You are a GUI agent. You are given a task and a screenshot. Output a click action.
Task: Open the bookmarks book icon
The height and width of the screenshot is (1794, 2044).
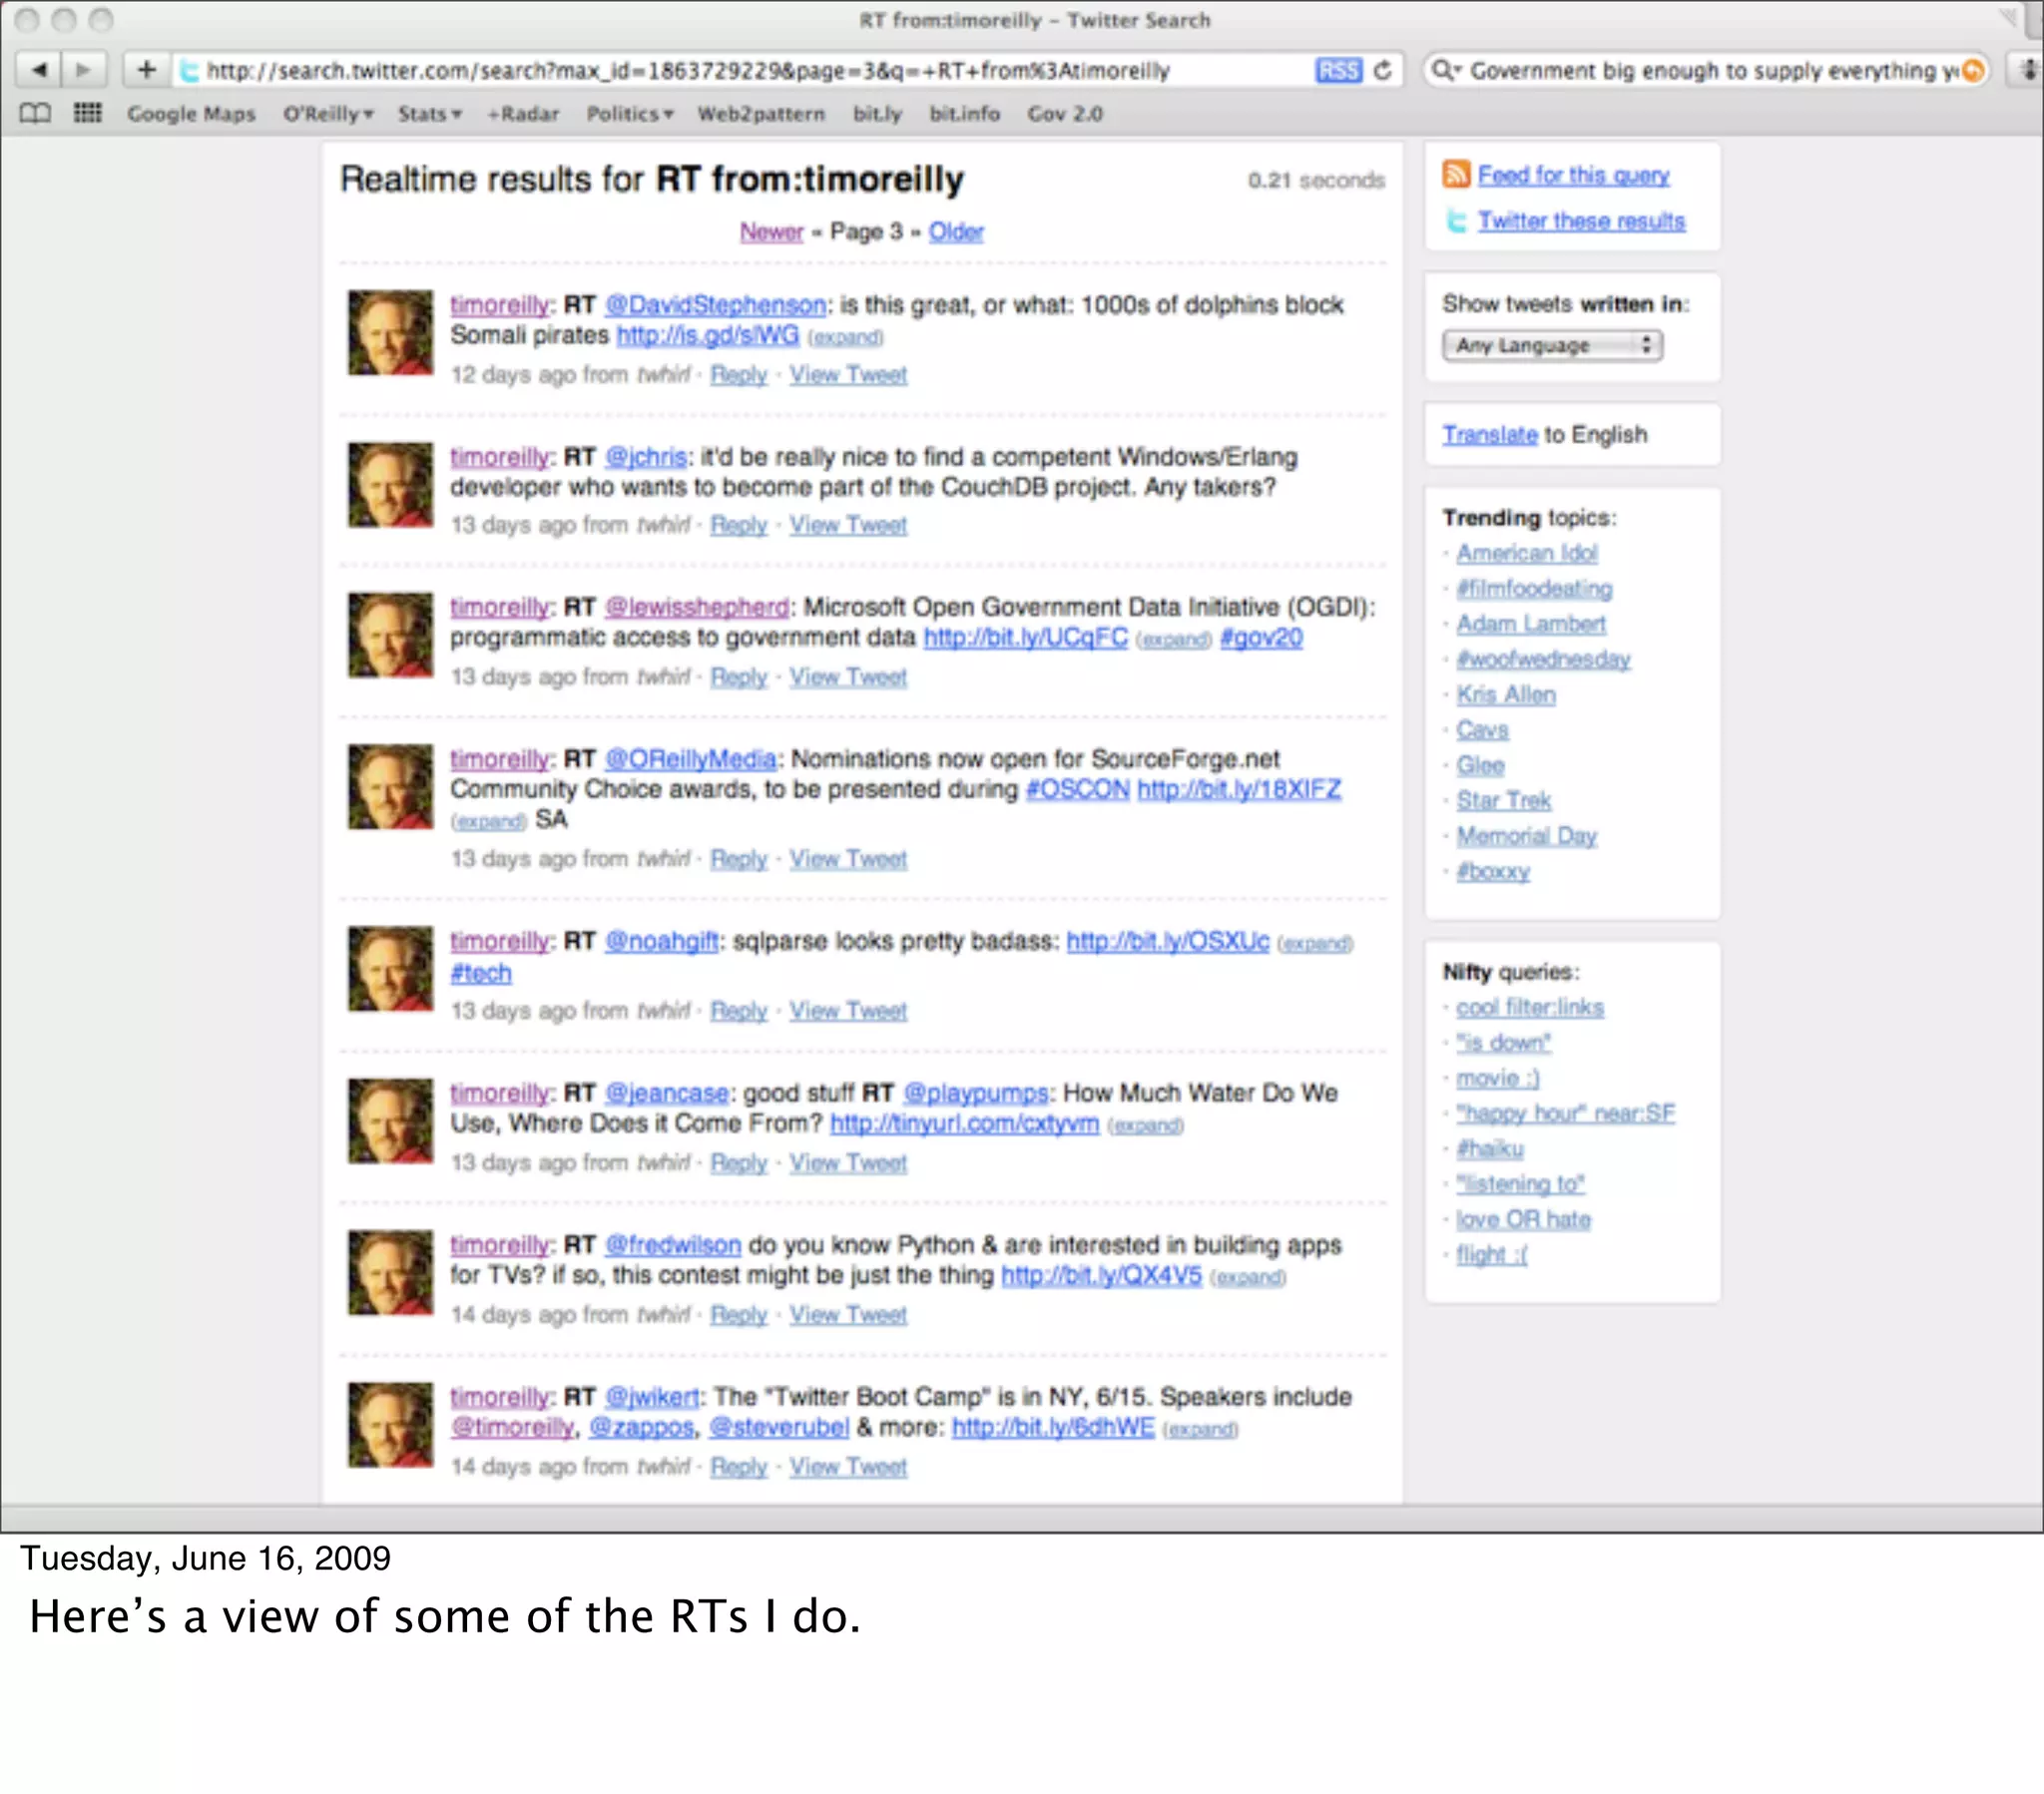click(35, 113)
